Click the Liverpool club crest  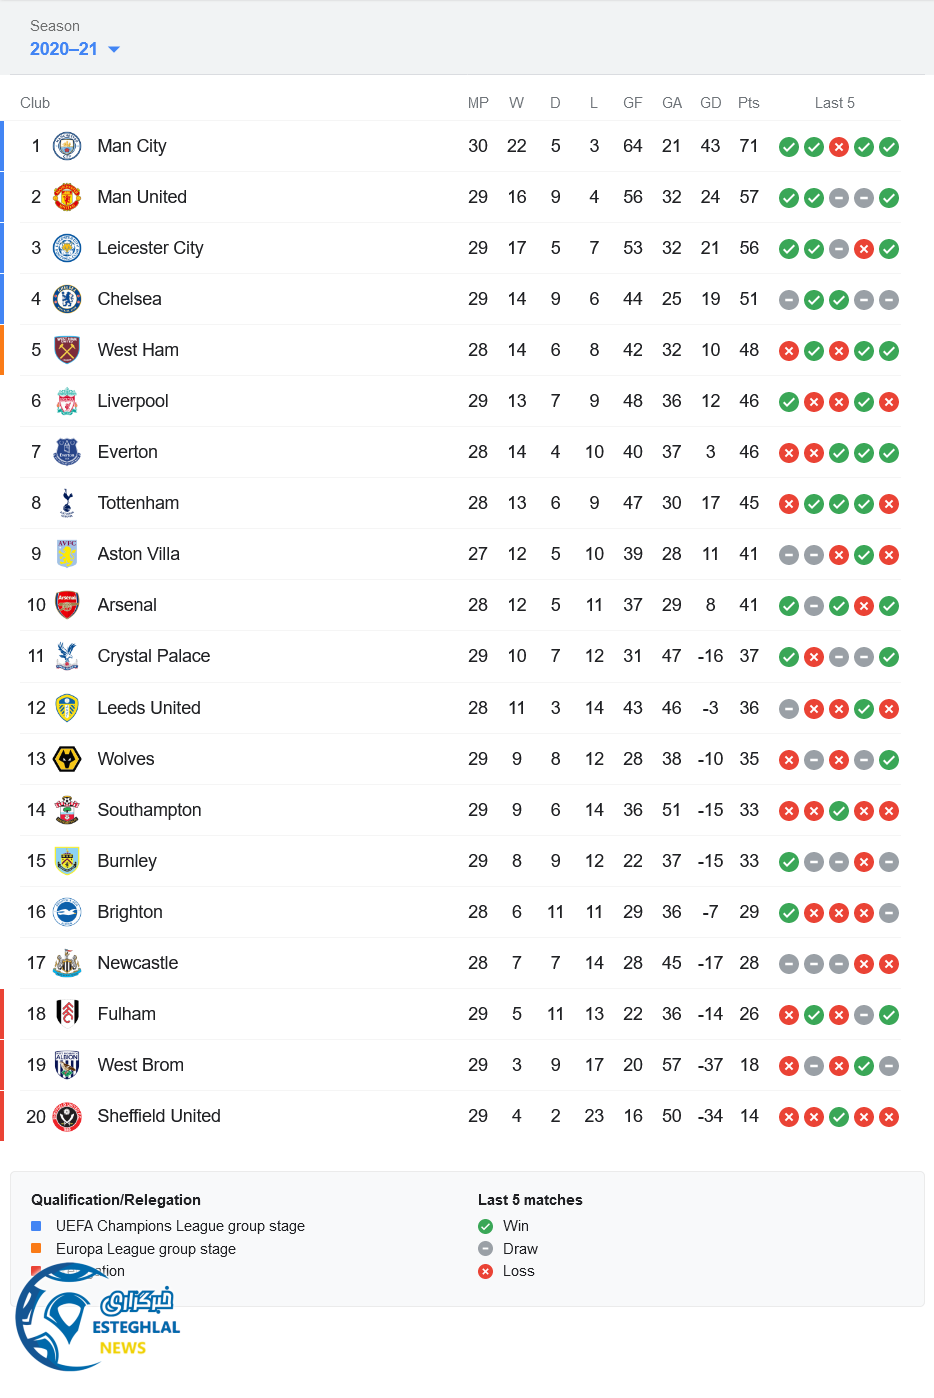[67, 401]
